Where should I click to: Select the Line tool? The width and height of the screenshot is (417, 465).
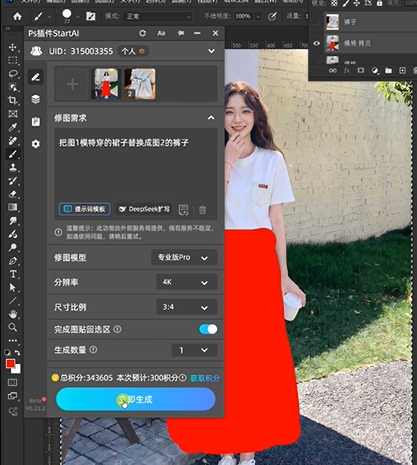(13, 301)
